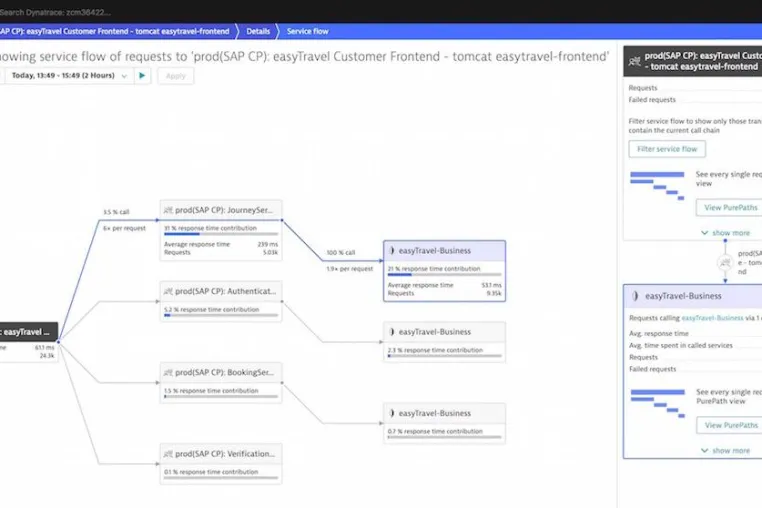Click the easyTravel-Business icon in sidebar panel
This screenshot has width=762, height=508.
tap(635, 296)
